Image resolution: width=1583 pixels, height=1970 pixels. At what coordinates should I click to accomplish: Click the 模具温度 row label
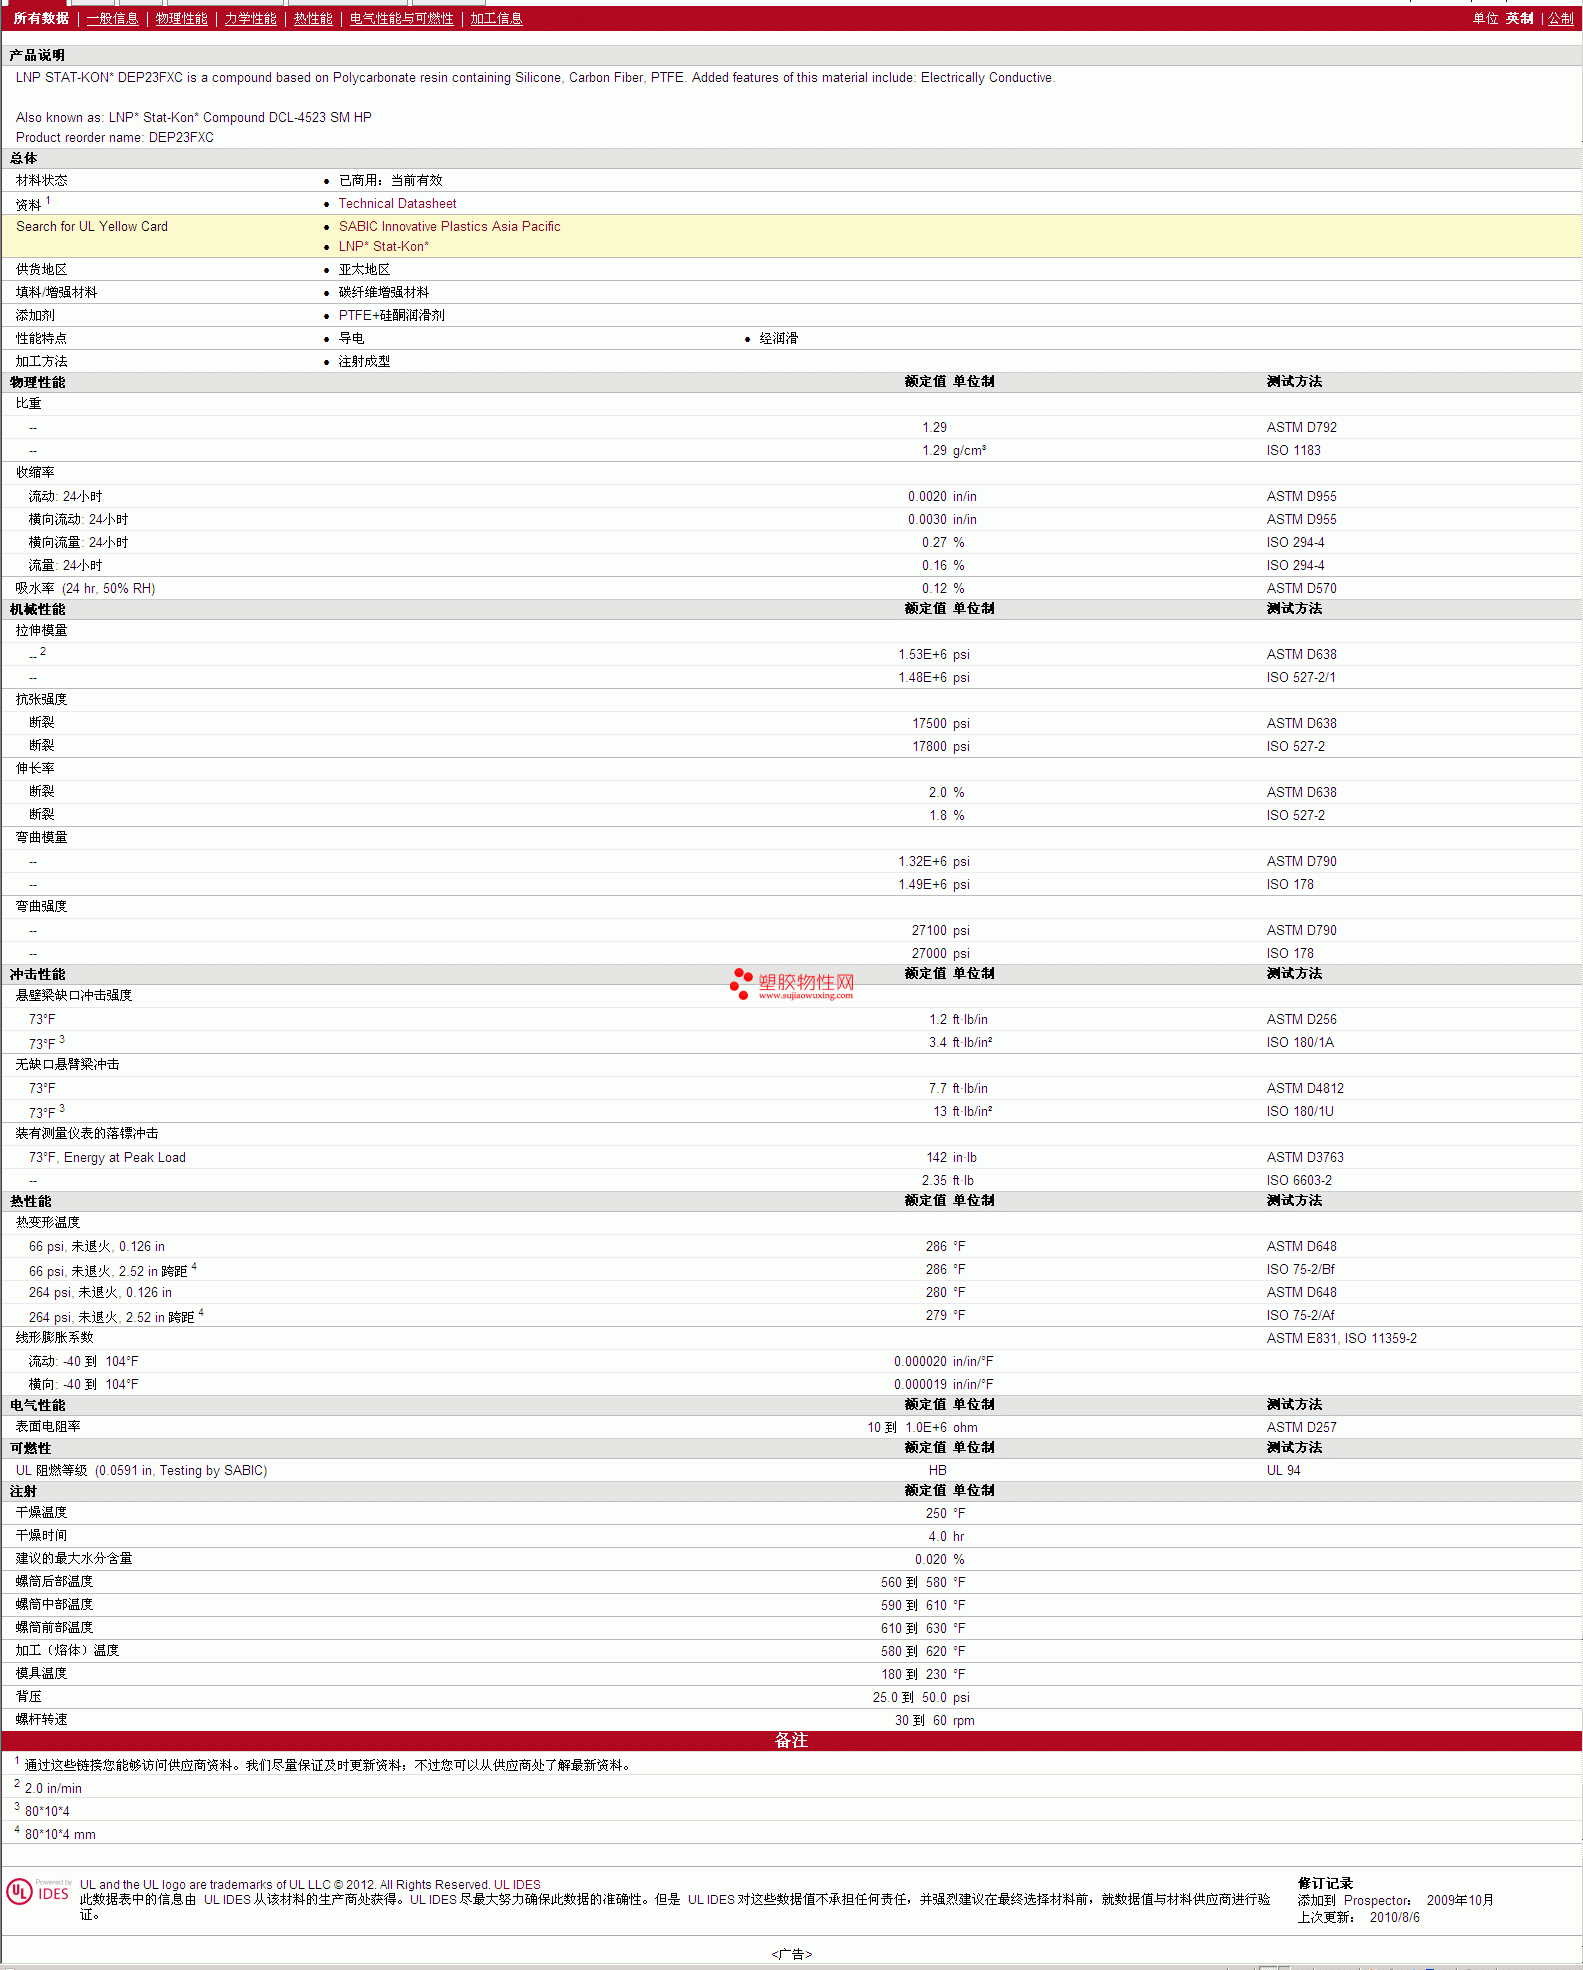click(41, 1674)
